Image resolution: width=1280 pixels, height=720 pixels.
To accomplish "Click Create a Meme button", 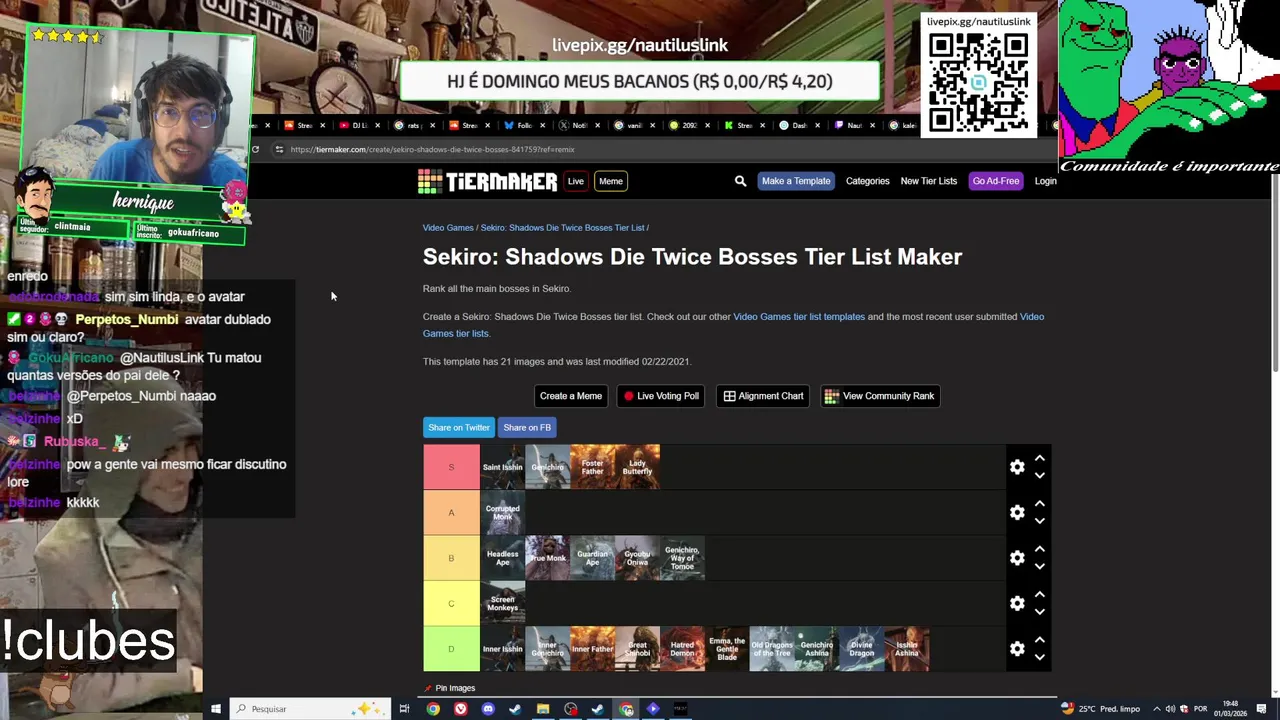I will pyautogui.click(x=571, y=396).
